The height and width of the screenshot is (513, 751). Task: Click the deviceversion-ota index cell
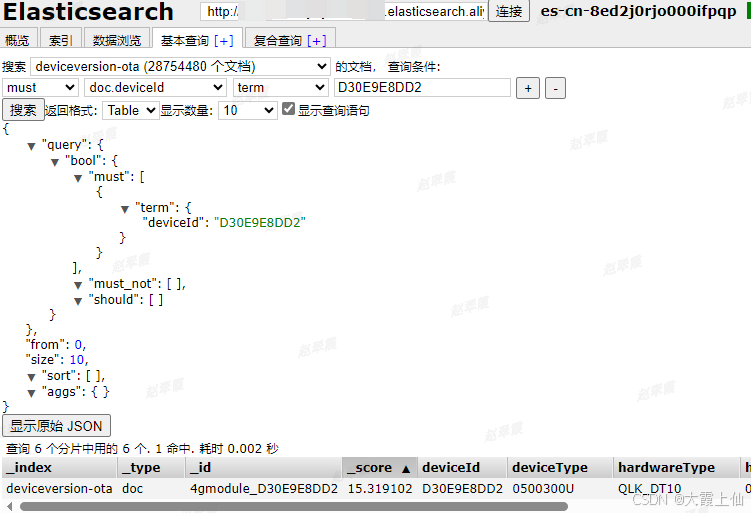pos(59,489)
